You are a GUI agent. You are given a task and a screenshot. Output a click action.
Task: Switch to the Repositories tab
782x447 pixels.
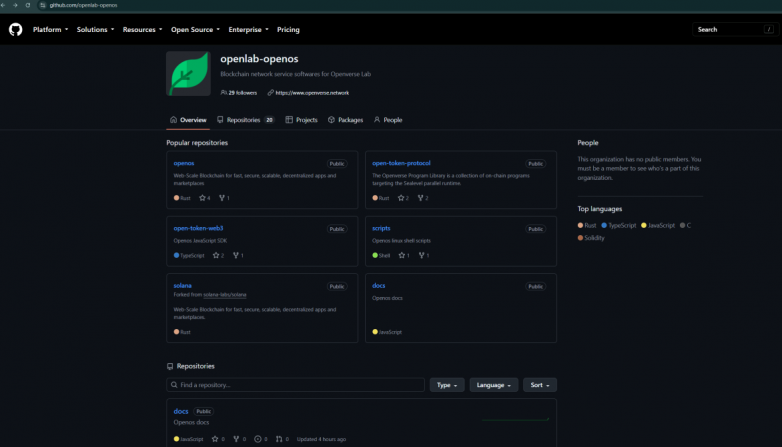pyautogui.click(x=245, y=120)
